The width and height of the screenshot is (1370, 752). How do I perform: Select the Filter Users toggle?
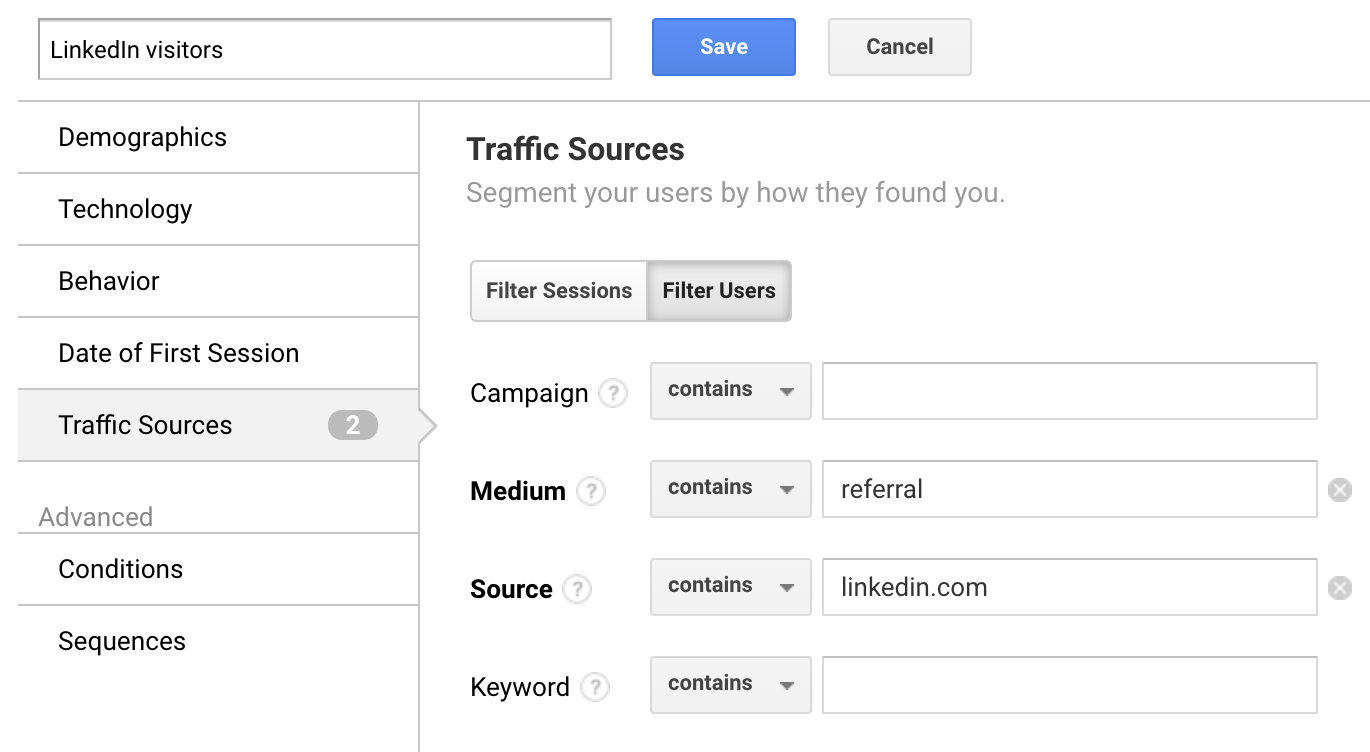[719, 291]
